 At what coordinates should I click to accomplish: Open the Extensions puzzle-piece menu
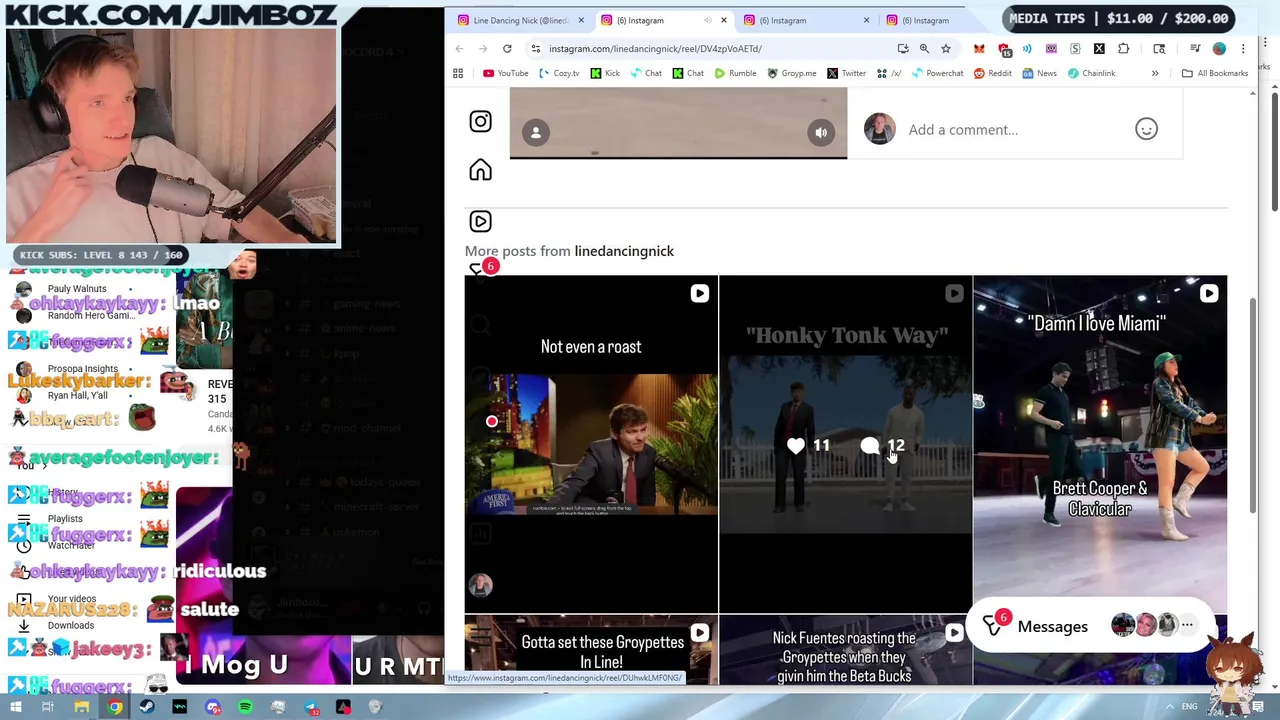[1123, 48]
